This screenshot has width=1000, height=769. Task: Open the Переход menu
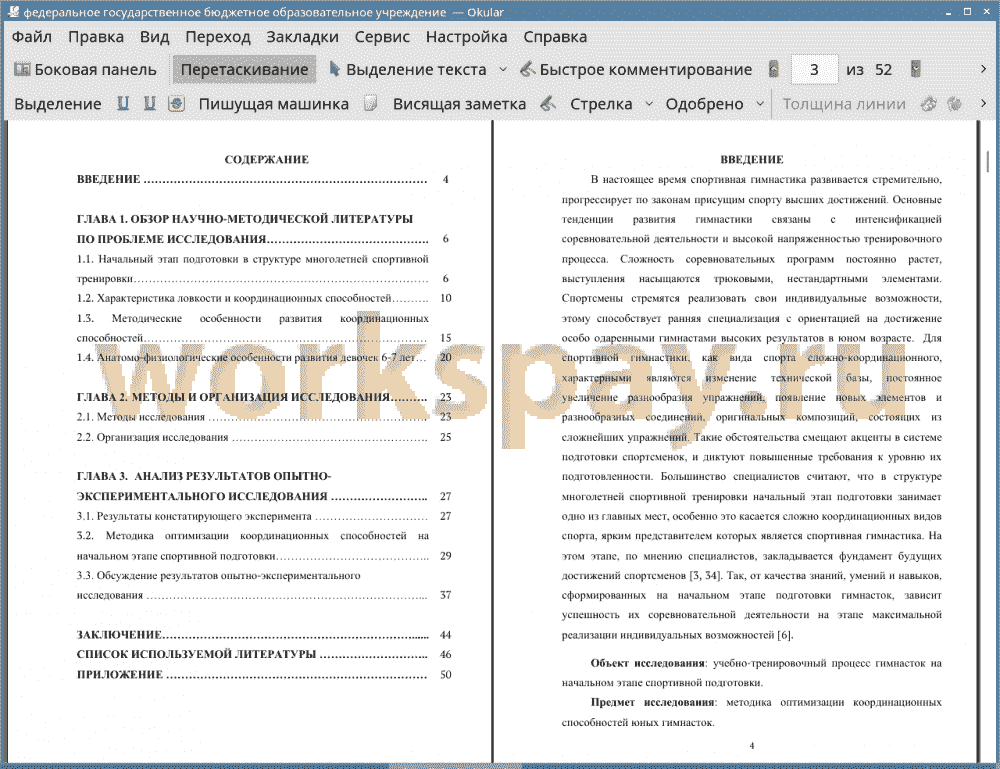point(217,37)
